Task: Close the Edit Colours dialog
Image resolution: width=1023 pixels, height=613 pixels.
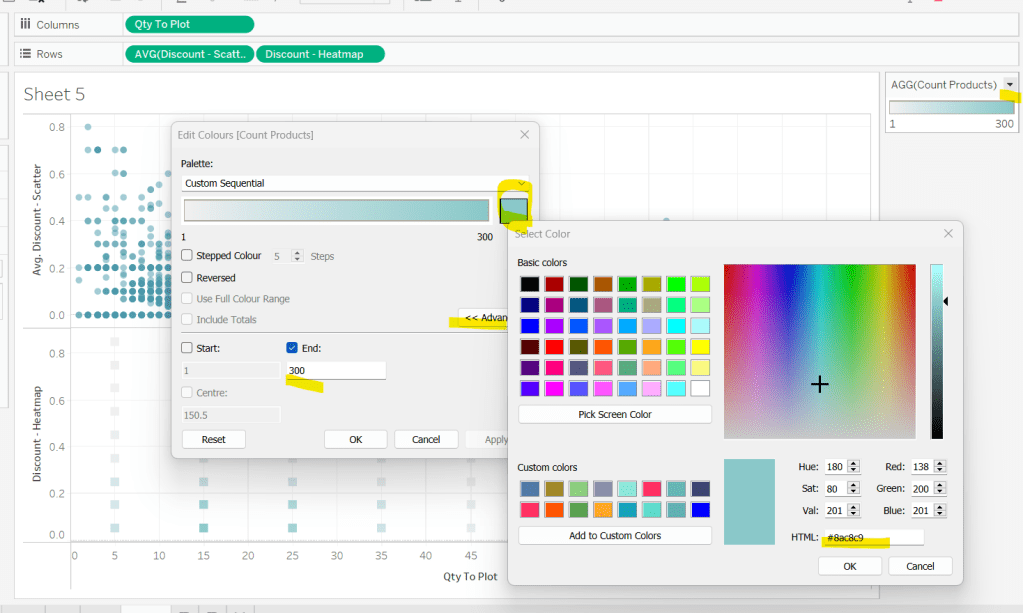Action: click(x=524, y=134)
